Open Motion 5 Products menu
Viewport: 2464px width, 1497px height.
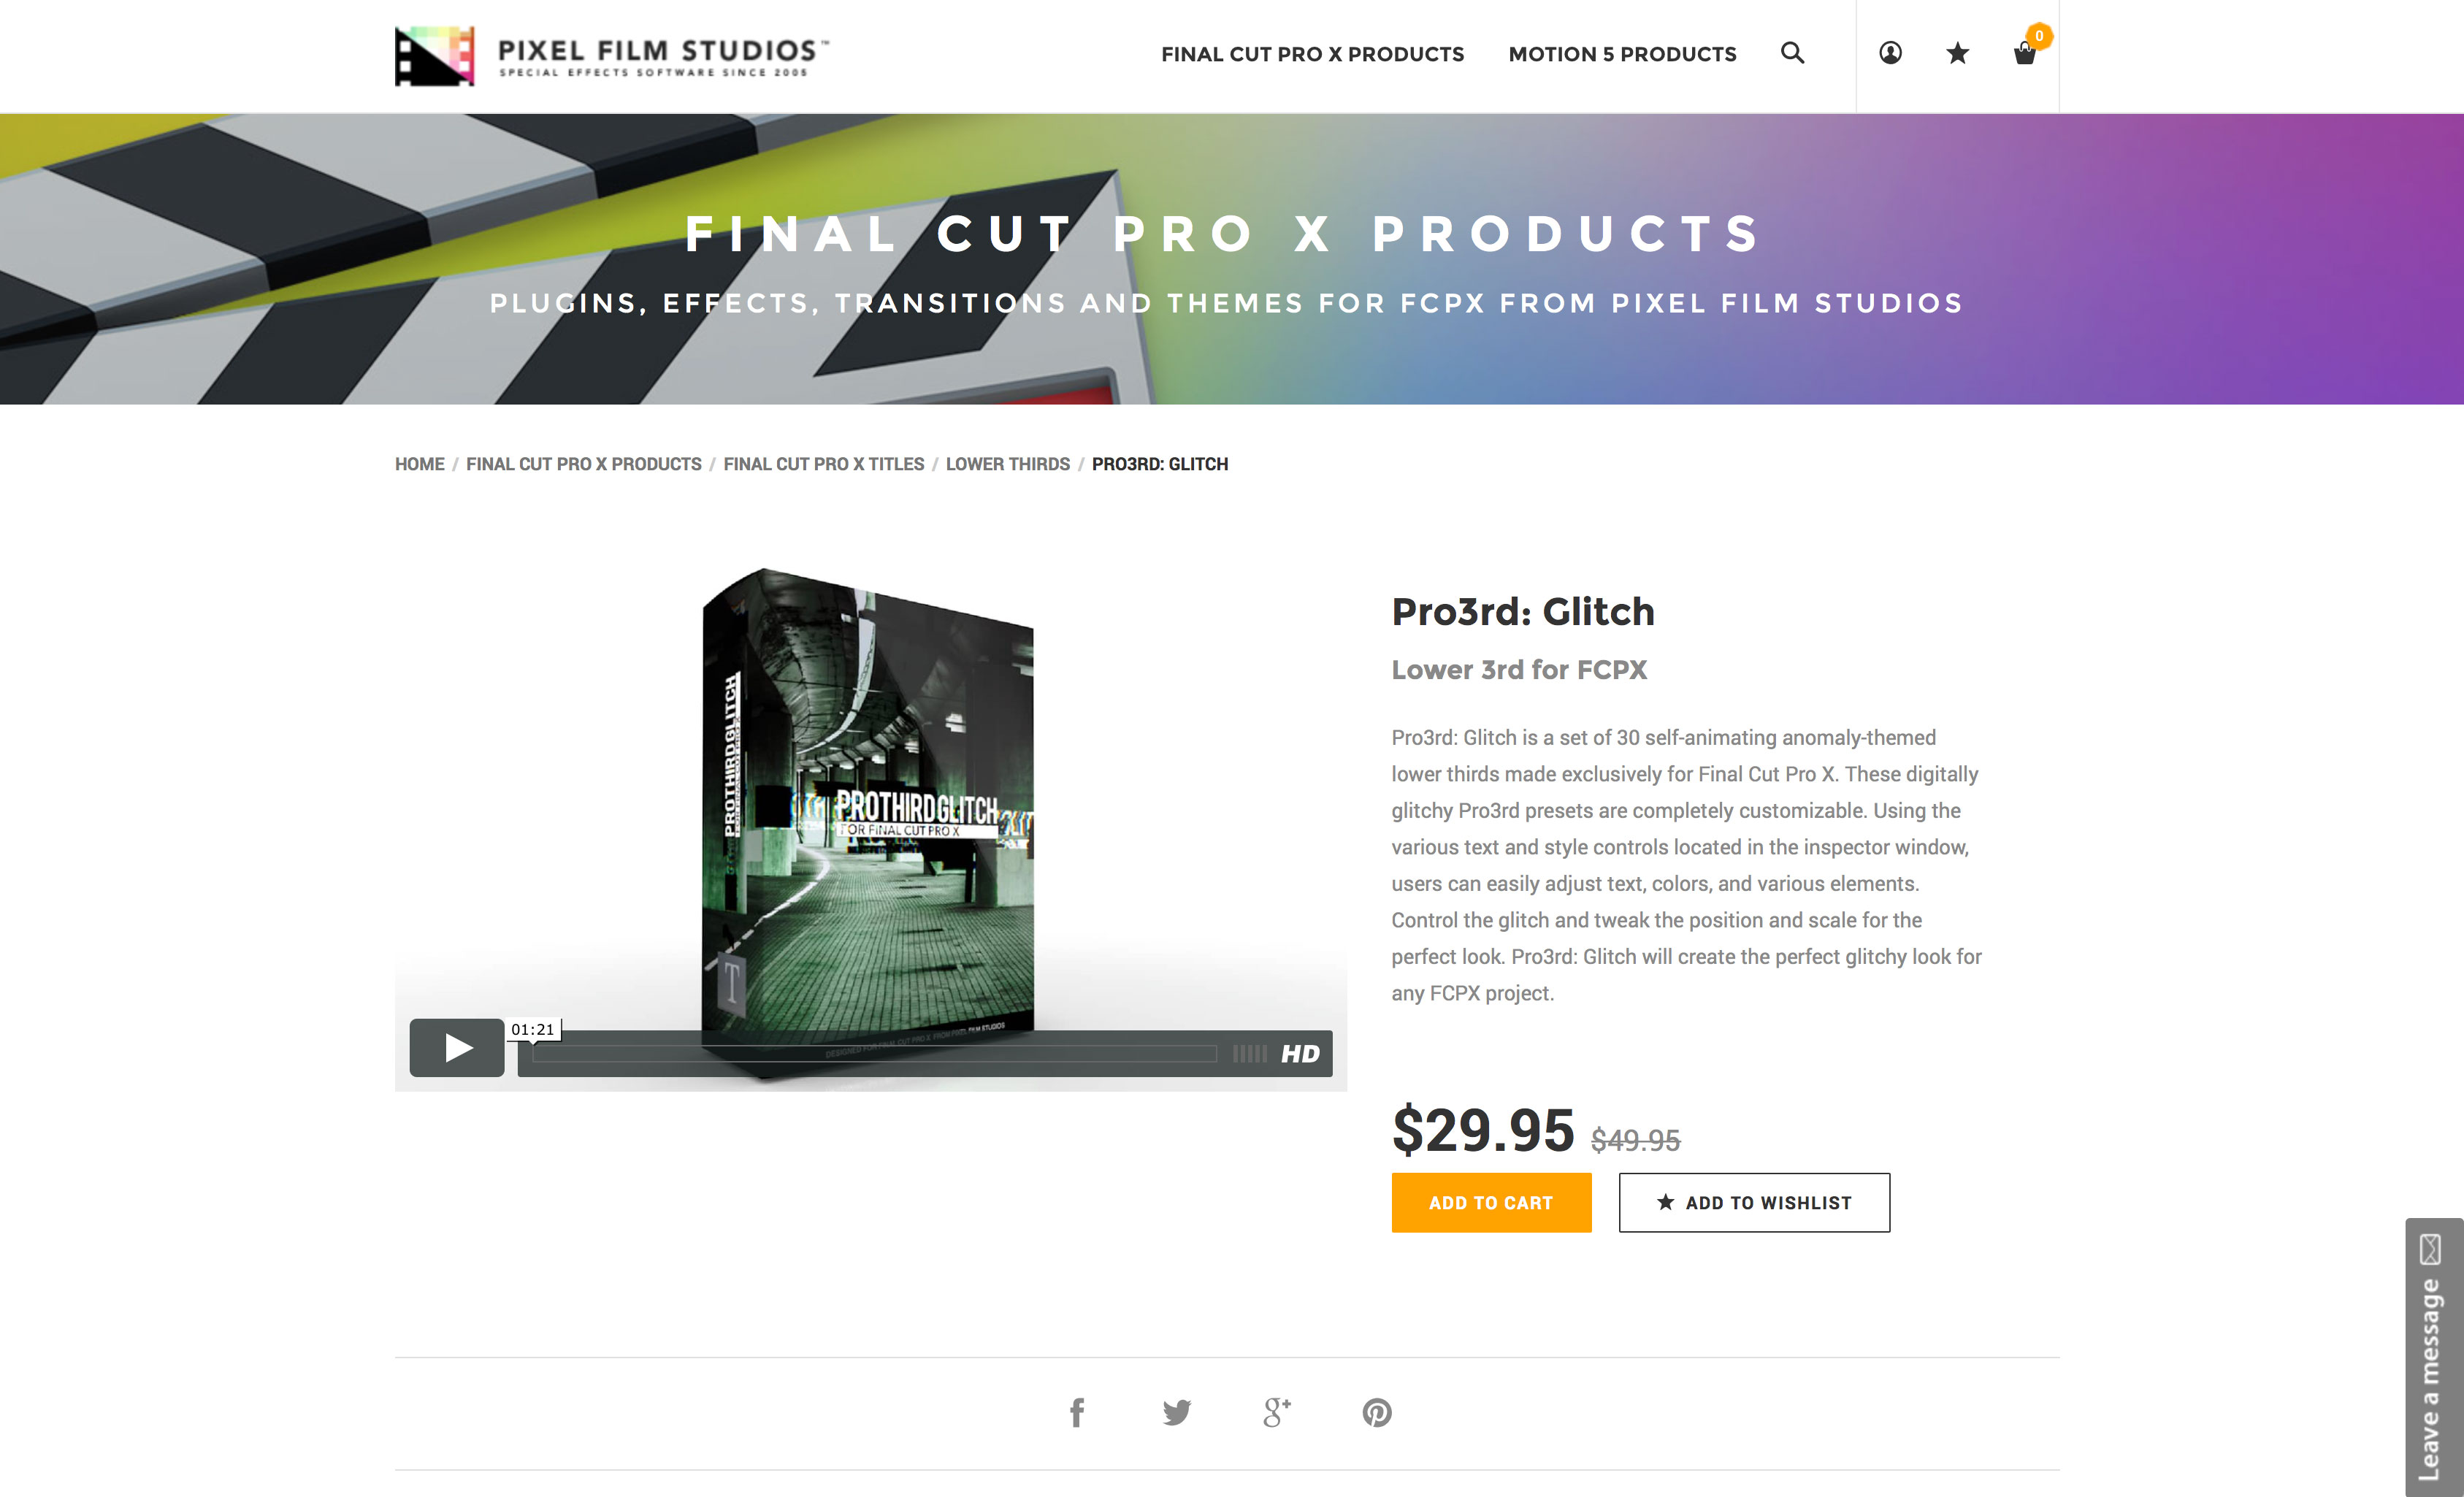1622,54
